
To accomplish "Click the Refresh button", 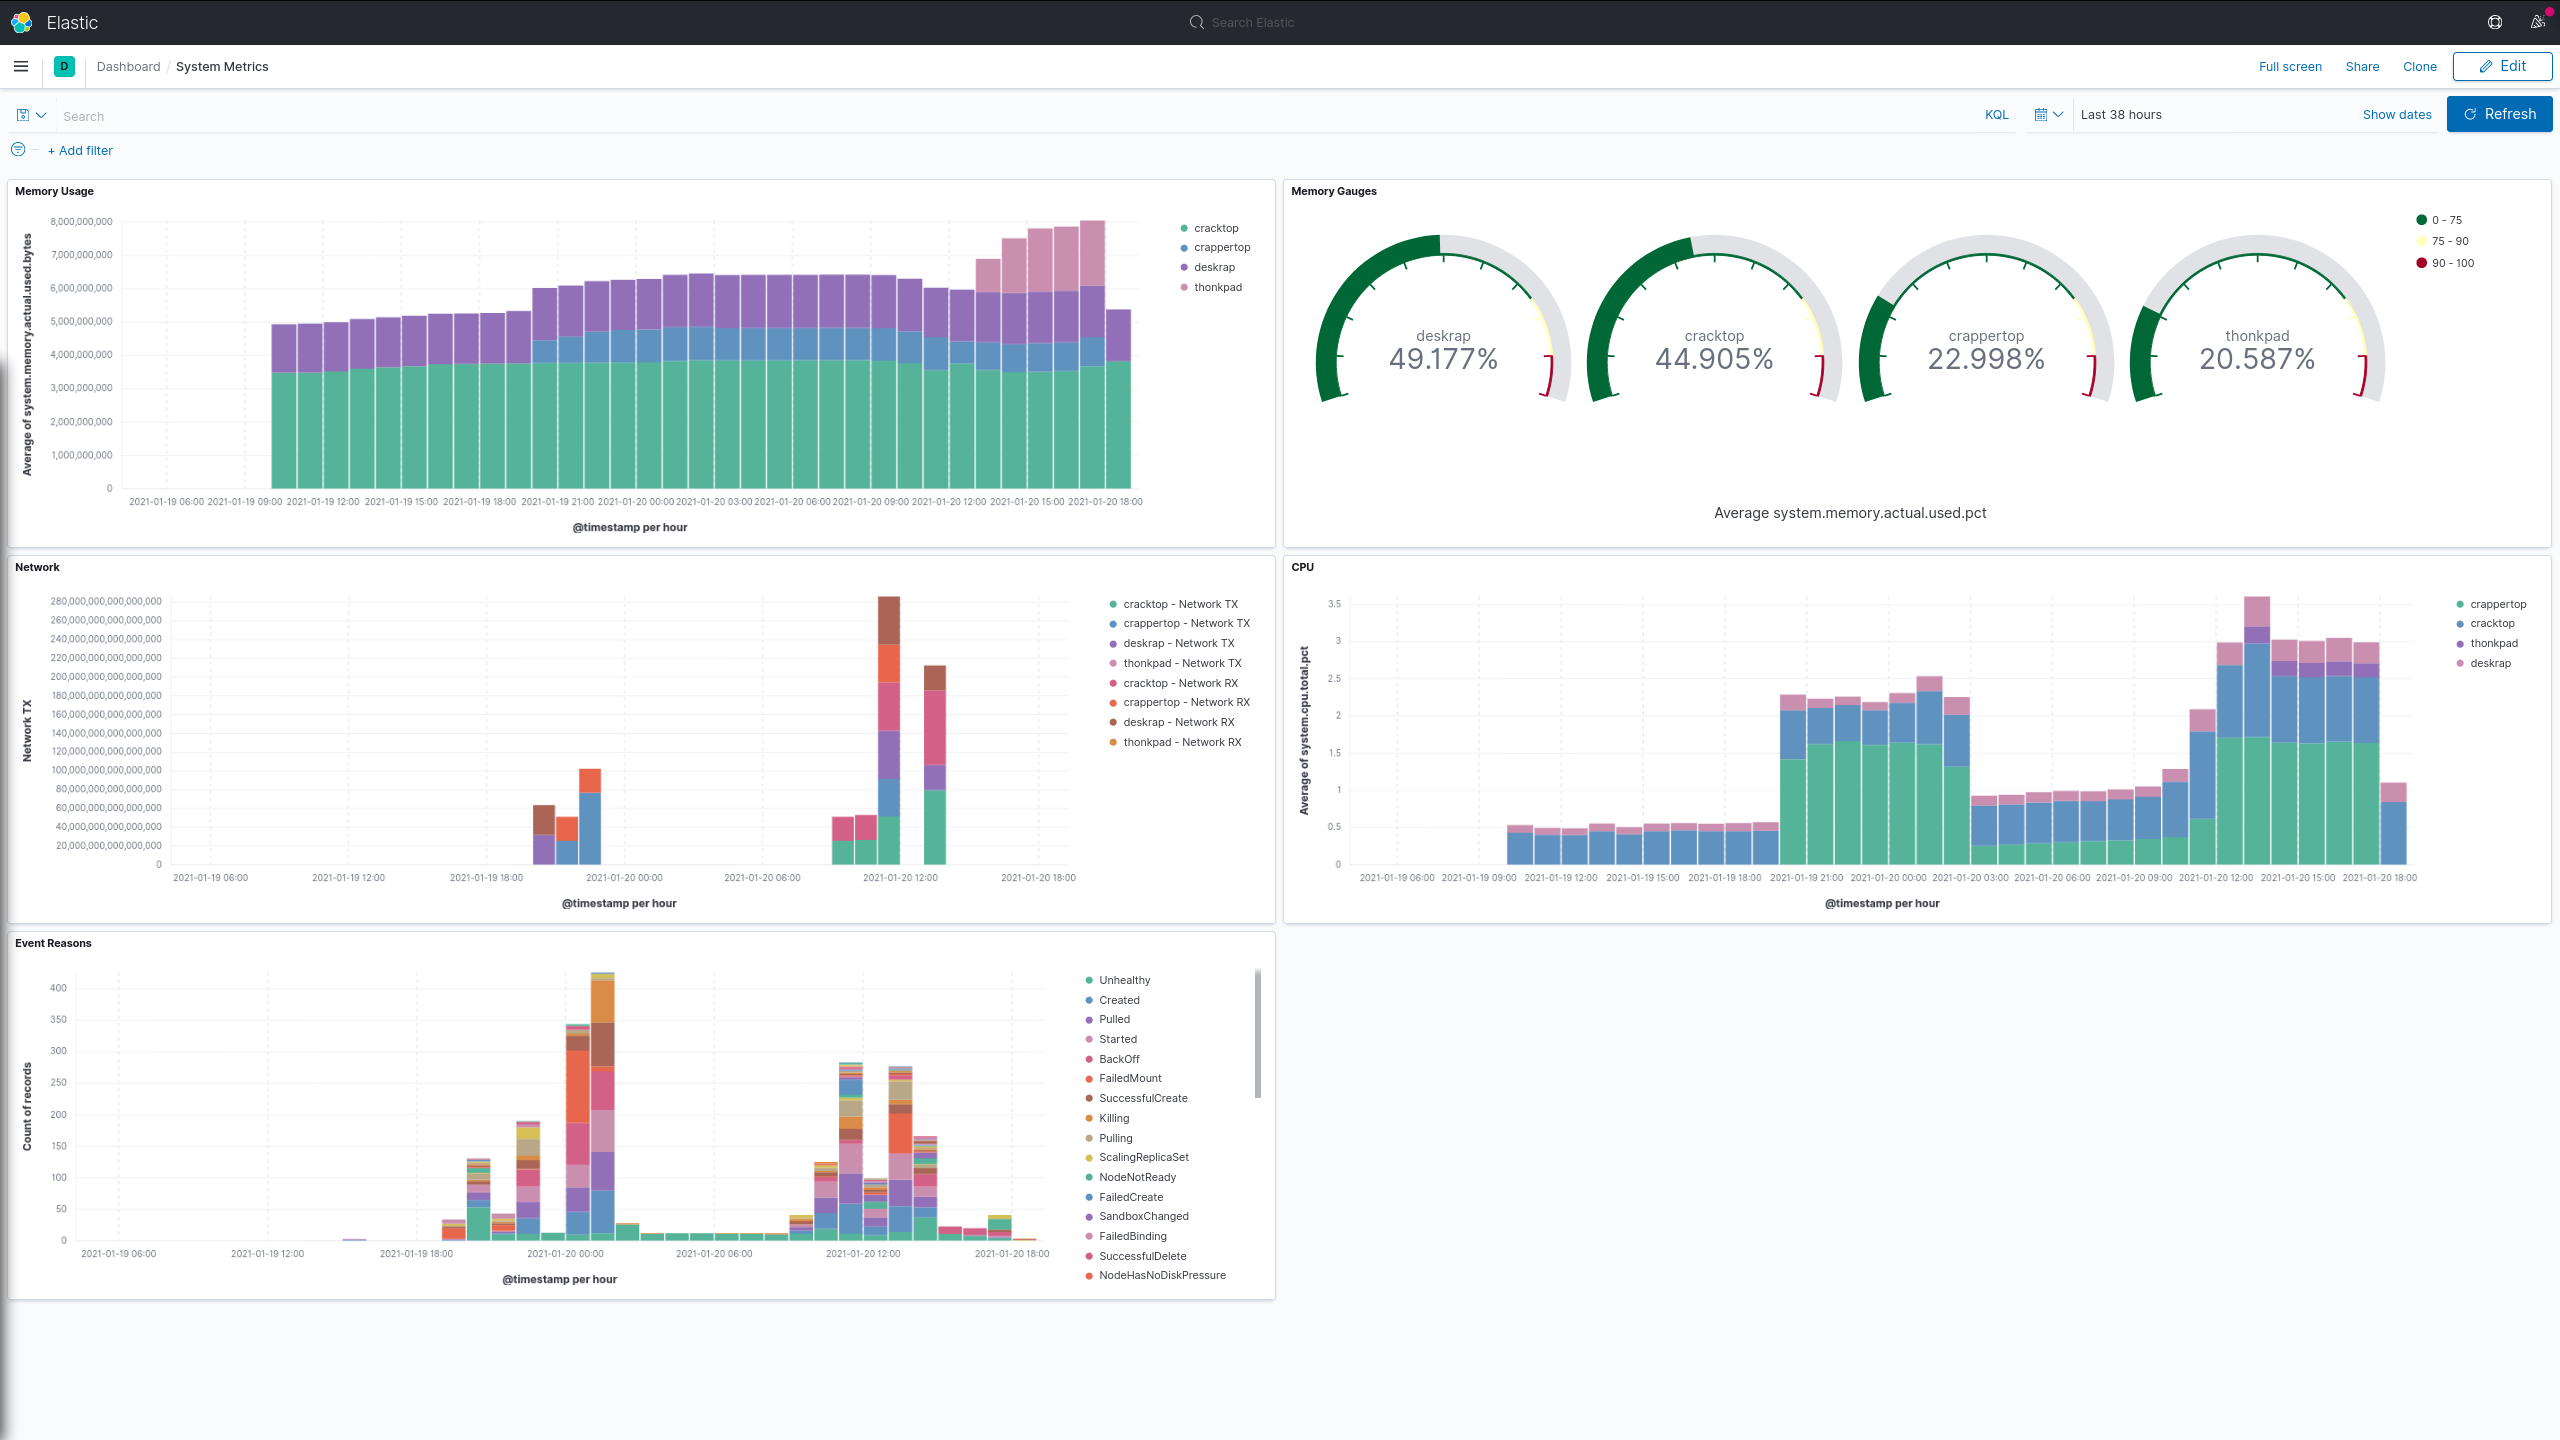I will [2499, 114].
